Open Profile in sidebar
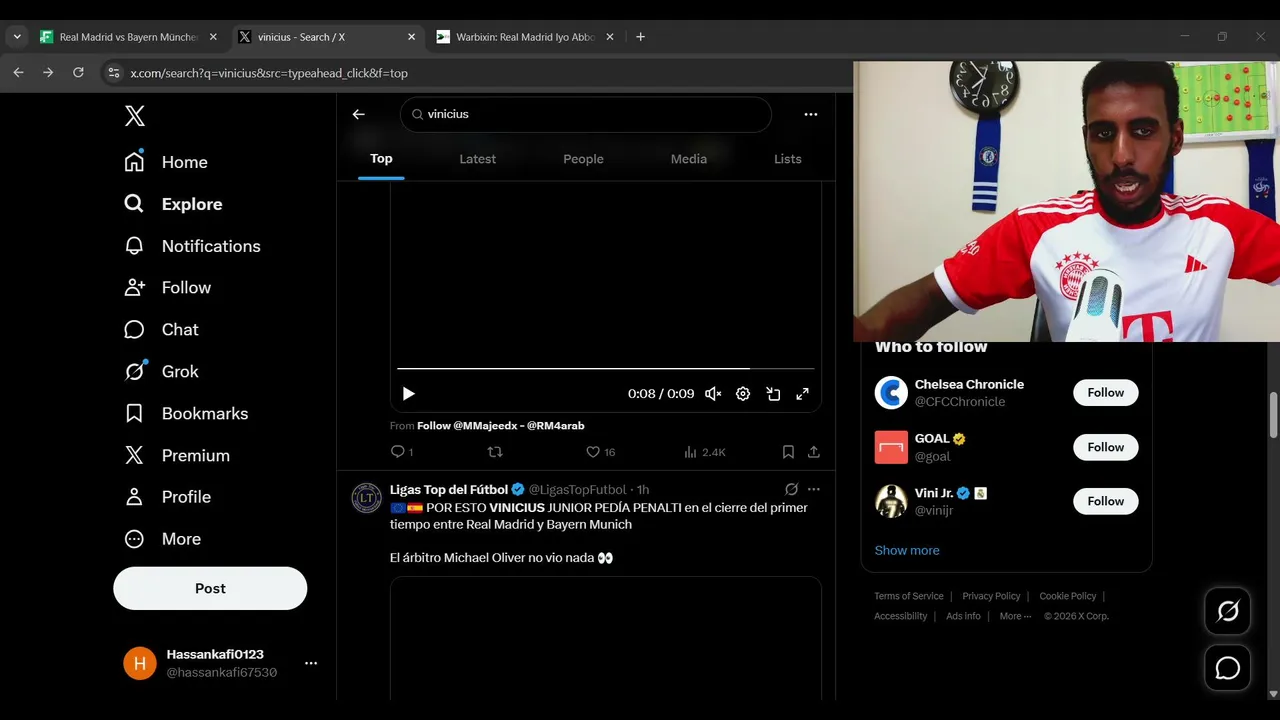The image size is (1280, 720). coord(167,497)
